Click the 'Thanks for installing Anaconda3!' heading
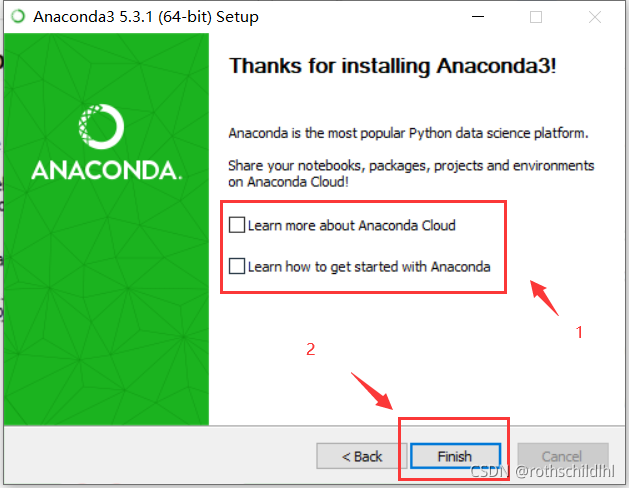Viewport: 629px width, 488px height. 392,66
